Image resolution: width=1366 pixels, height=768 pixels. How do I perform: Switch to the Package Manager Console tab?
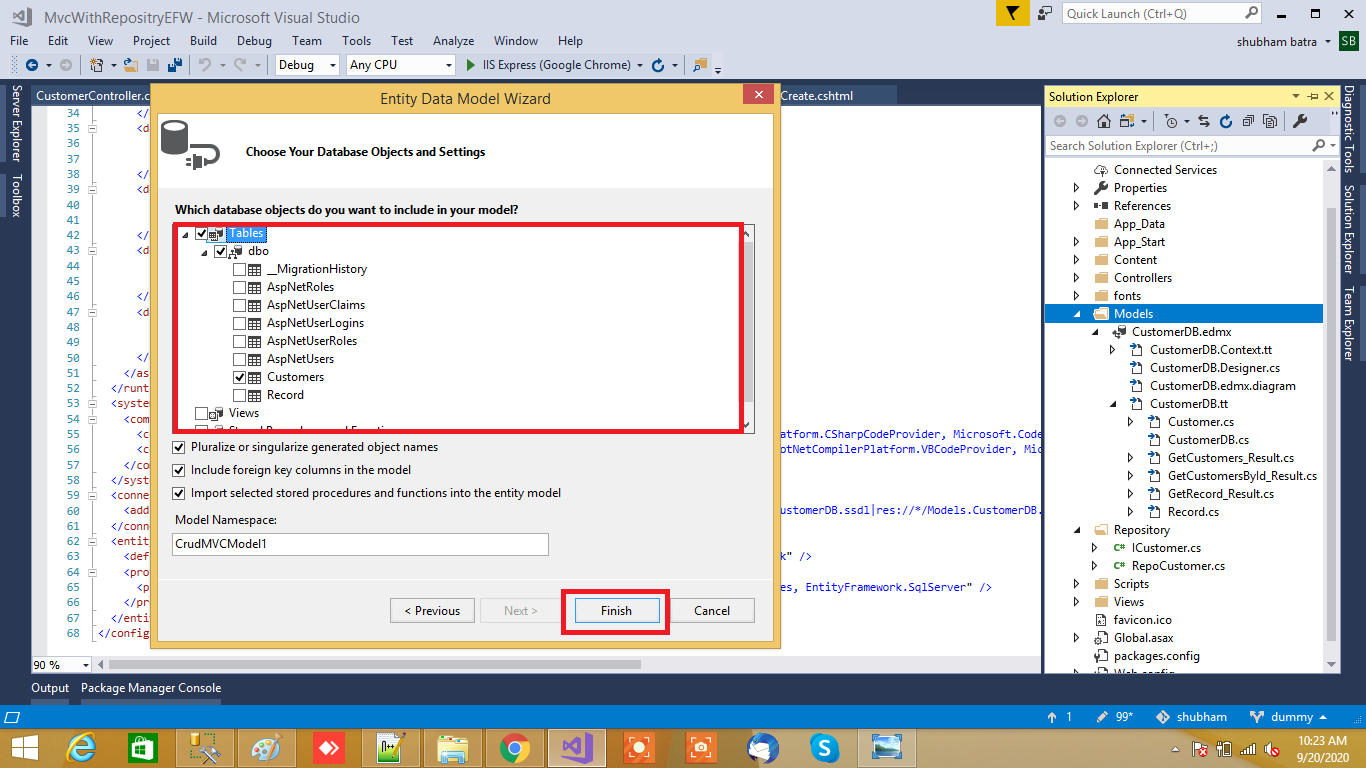click(x=151, y=688)
